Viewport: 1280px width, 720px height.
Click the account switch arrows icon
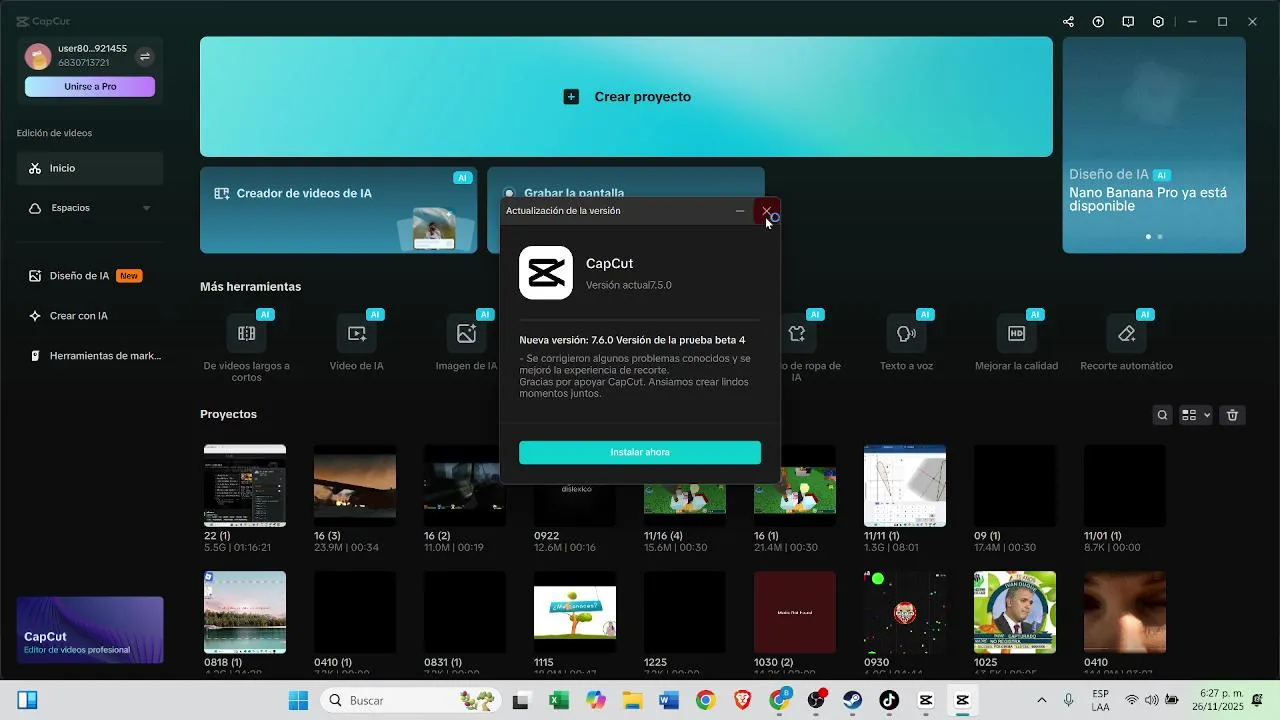[x=145, y=56]
